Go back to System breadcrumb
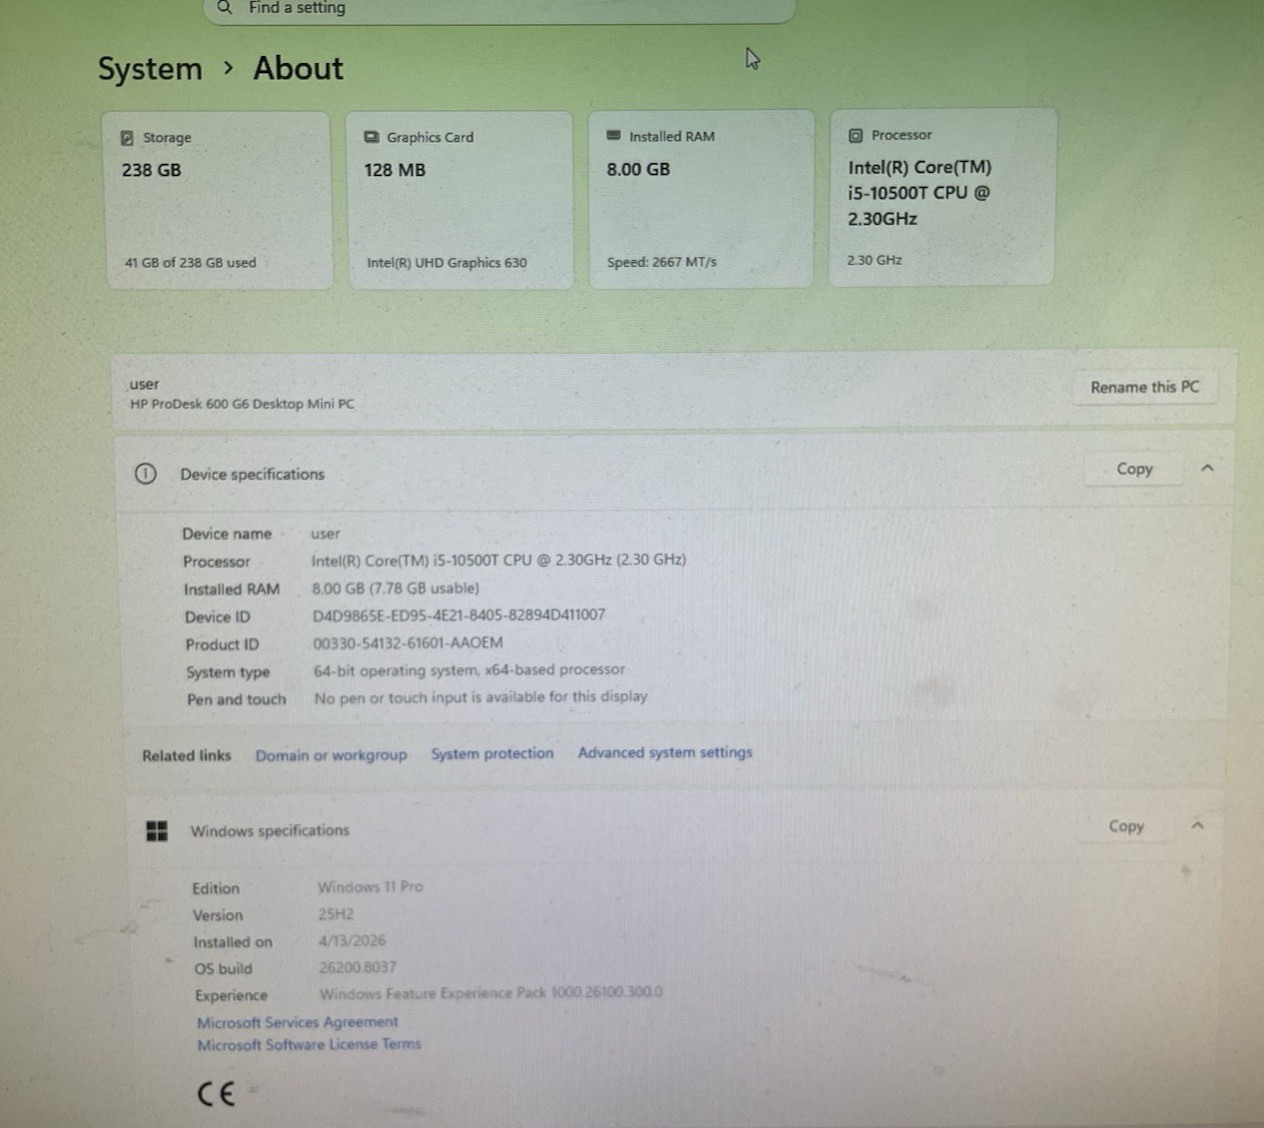 pos(150,69)
